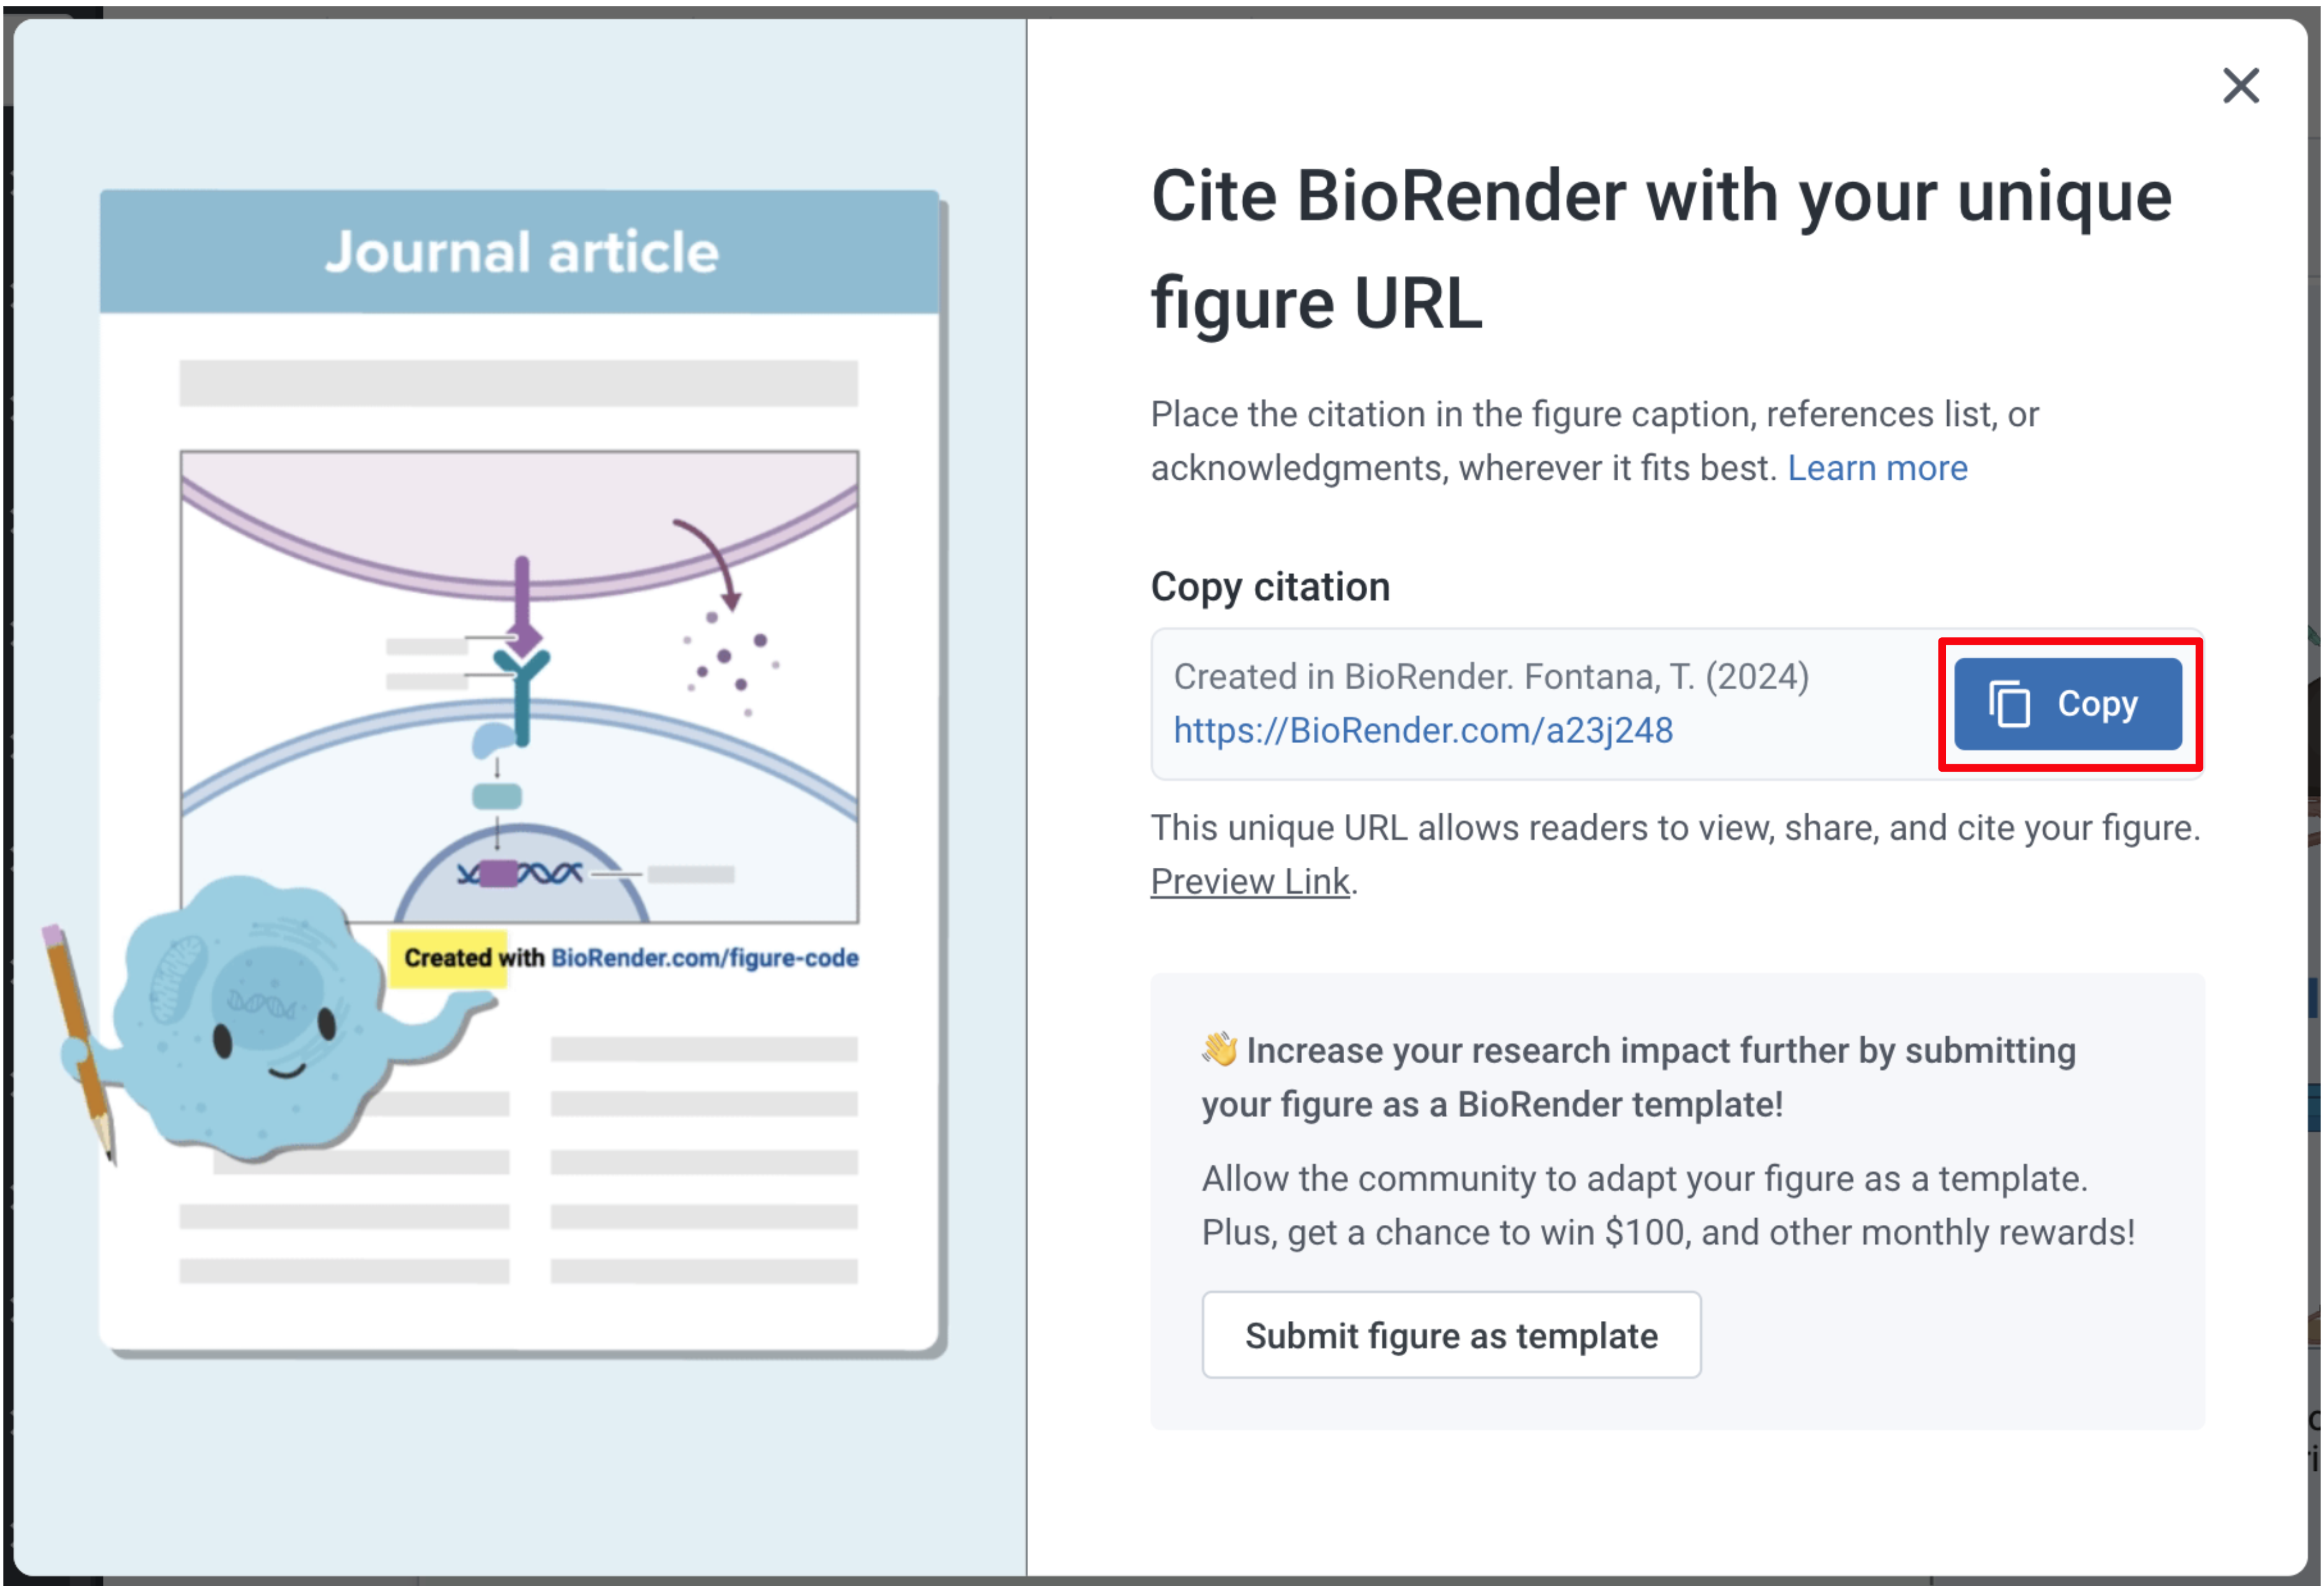
Task: Open the Learn more link
Action: [x=1876, y=468]
